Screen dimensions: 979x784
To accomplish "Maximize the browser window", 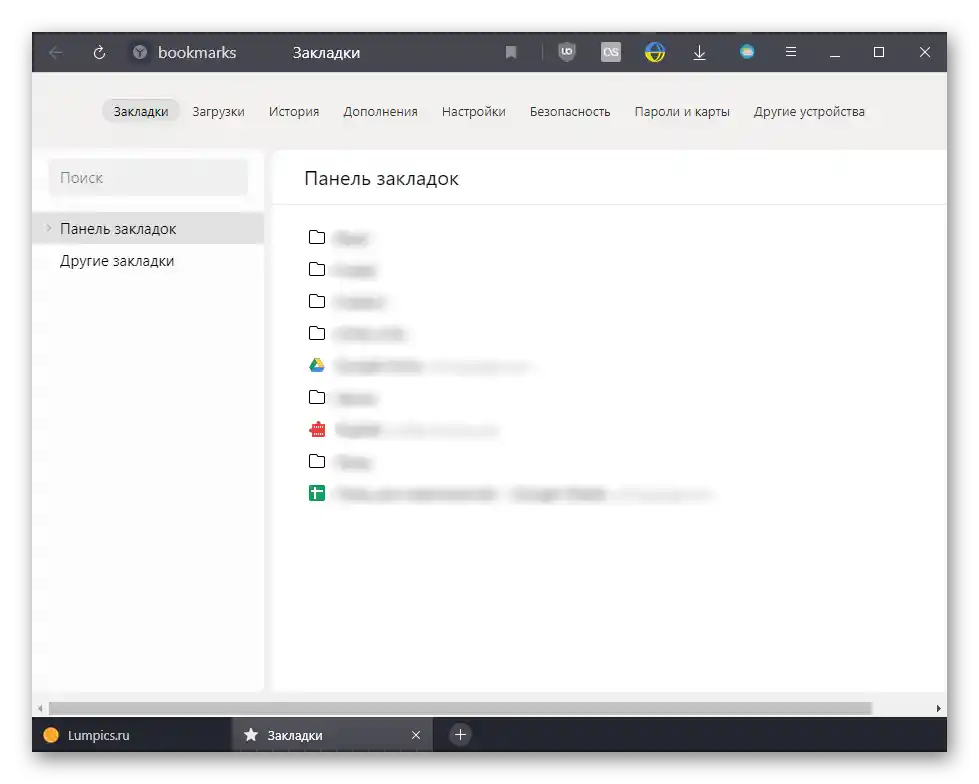I will point(878,52).
